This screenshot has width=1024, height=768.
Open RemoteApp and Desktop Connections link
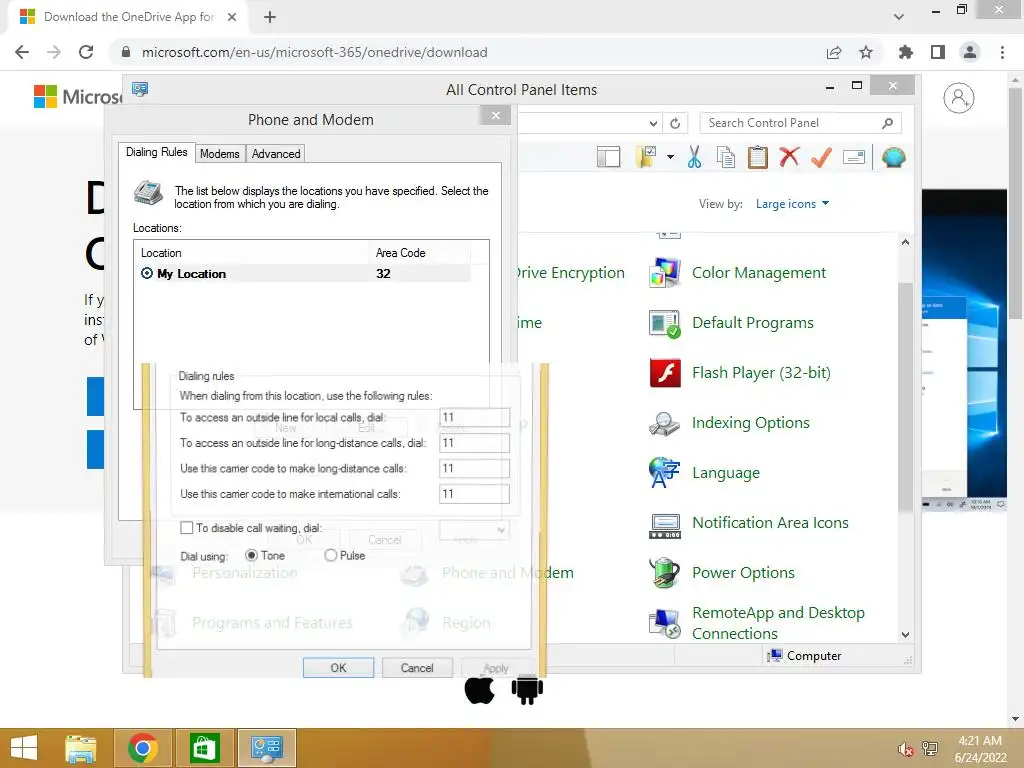point(778,623)
